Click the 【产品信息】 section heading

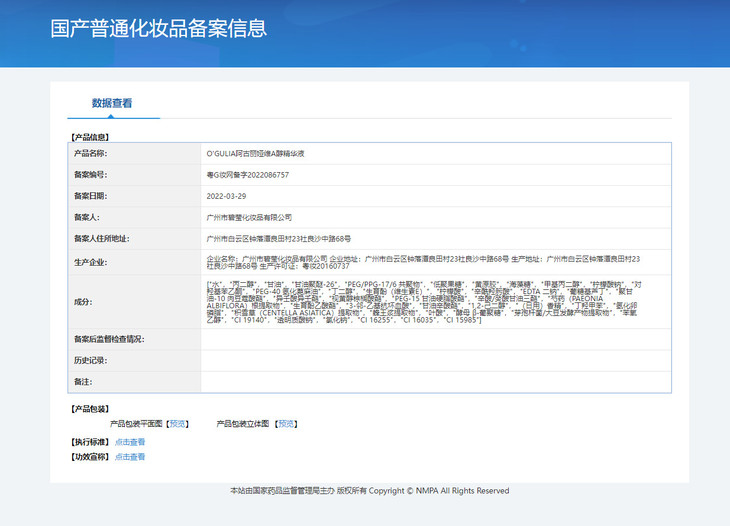[x=90, y=136]
